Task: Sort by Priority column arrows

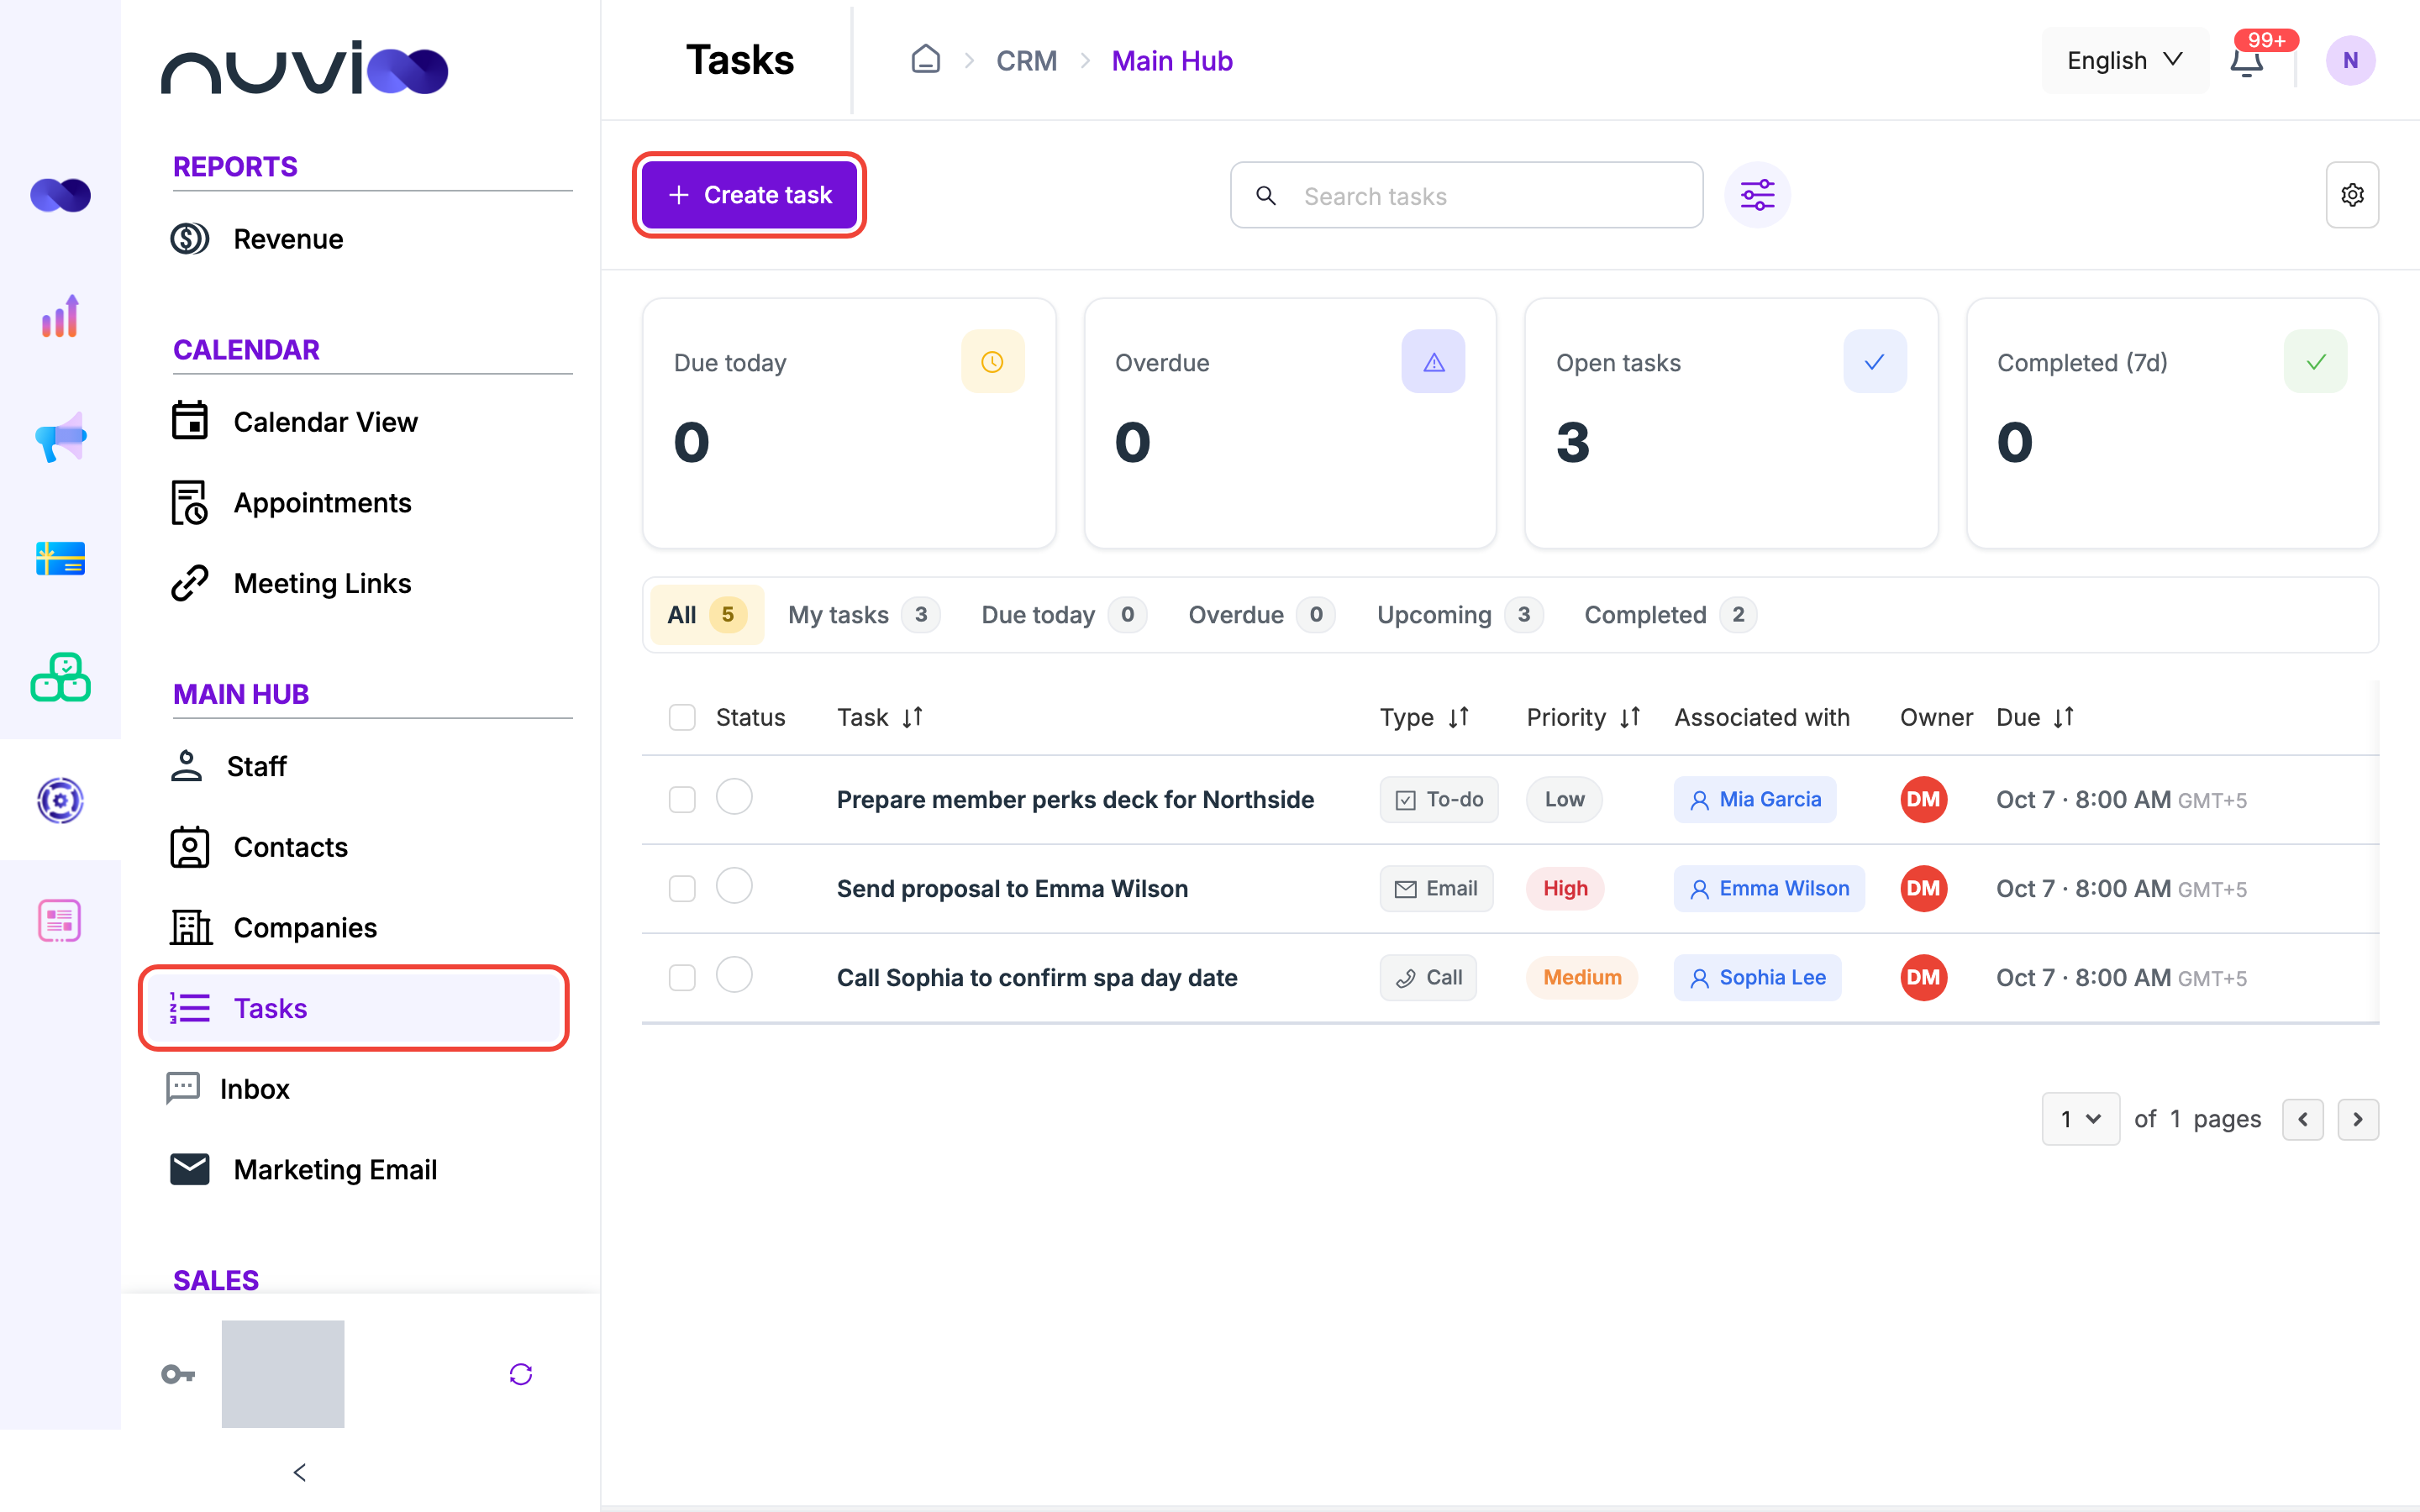Action: point(1630,717)
